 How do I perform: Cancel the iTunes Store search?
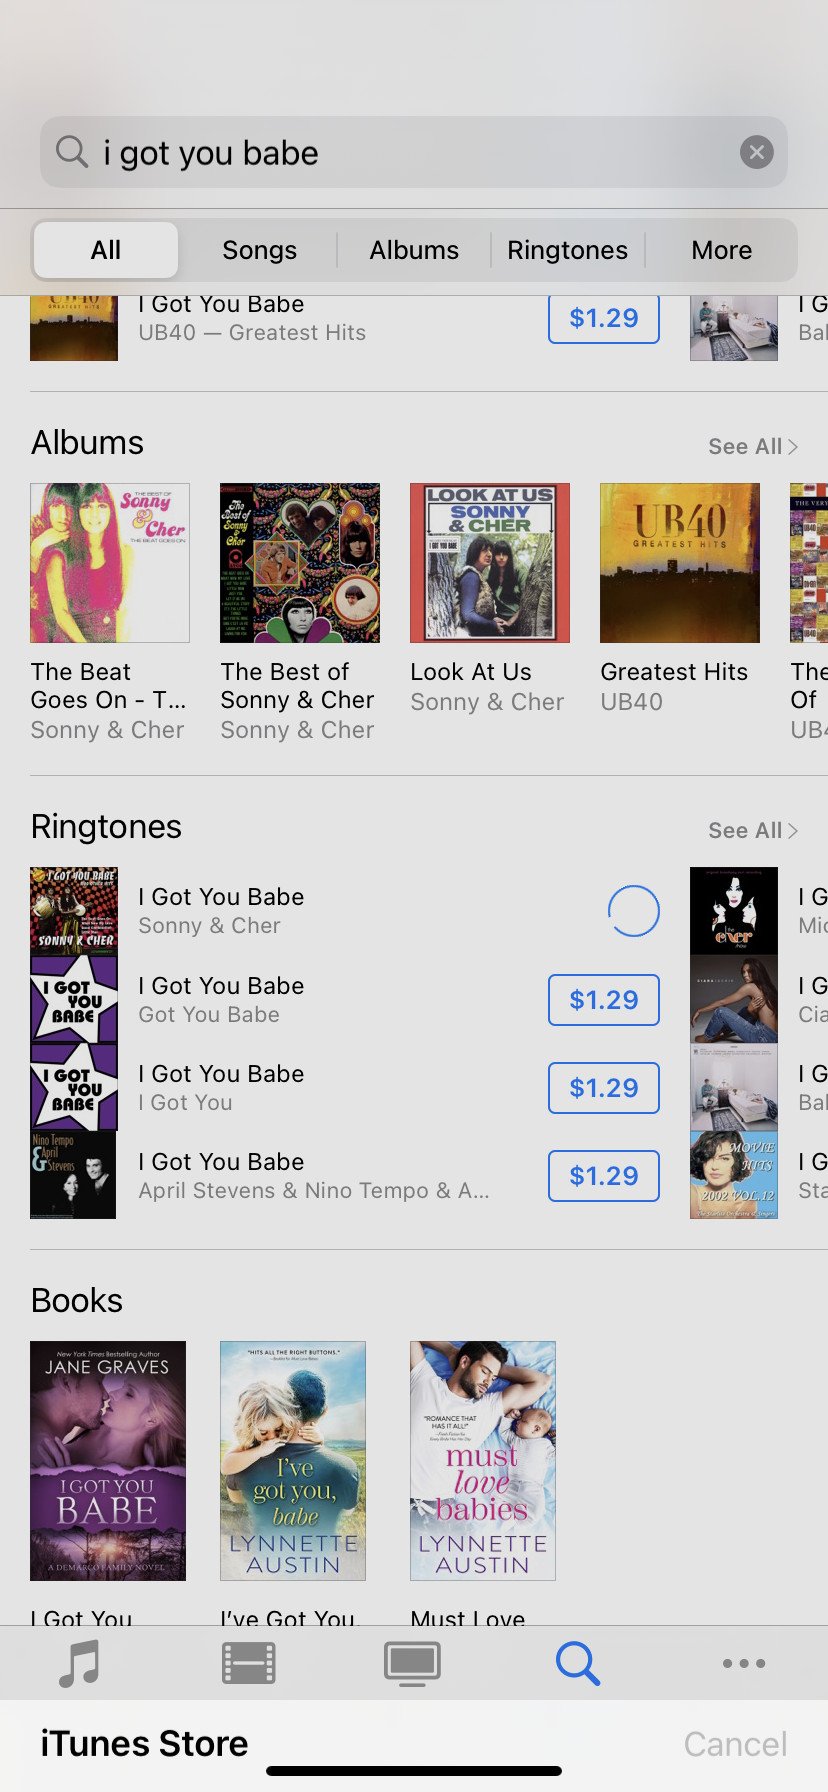coord(735,1744)
